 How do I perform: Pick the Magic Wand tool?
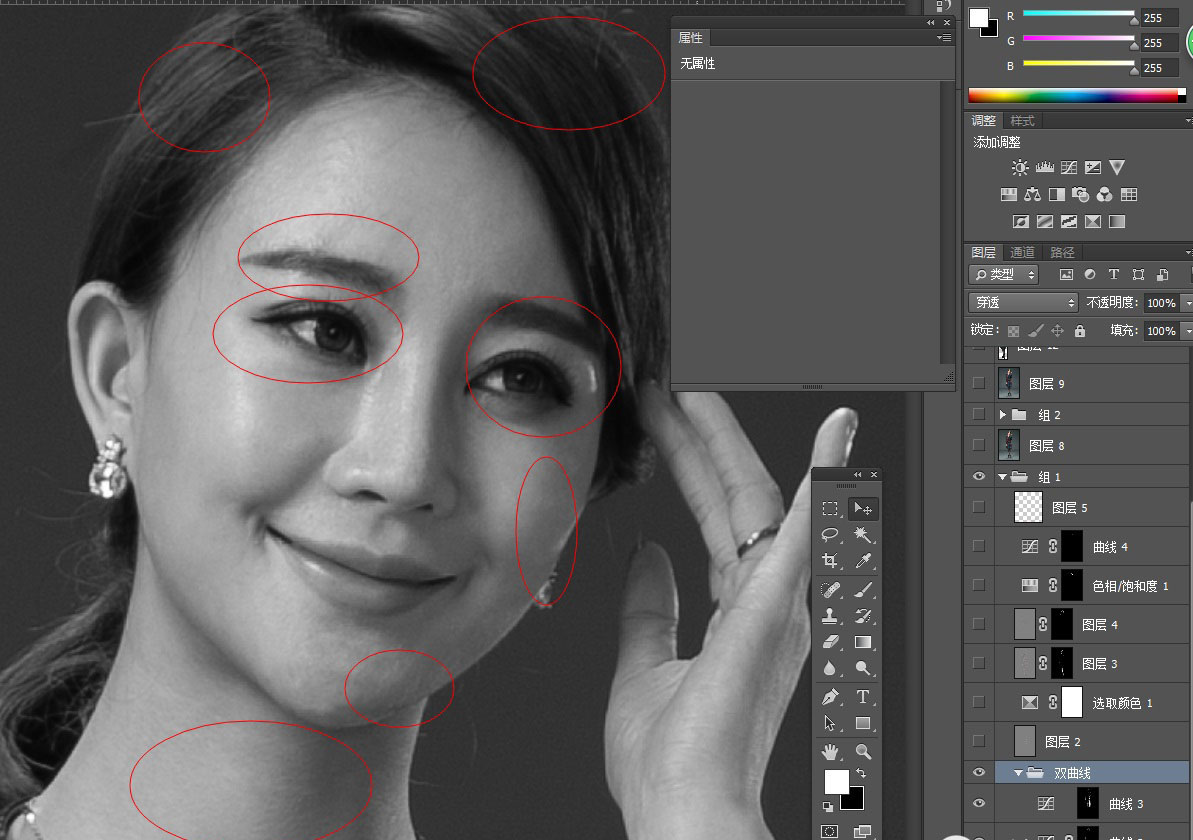863,535
